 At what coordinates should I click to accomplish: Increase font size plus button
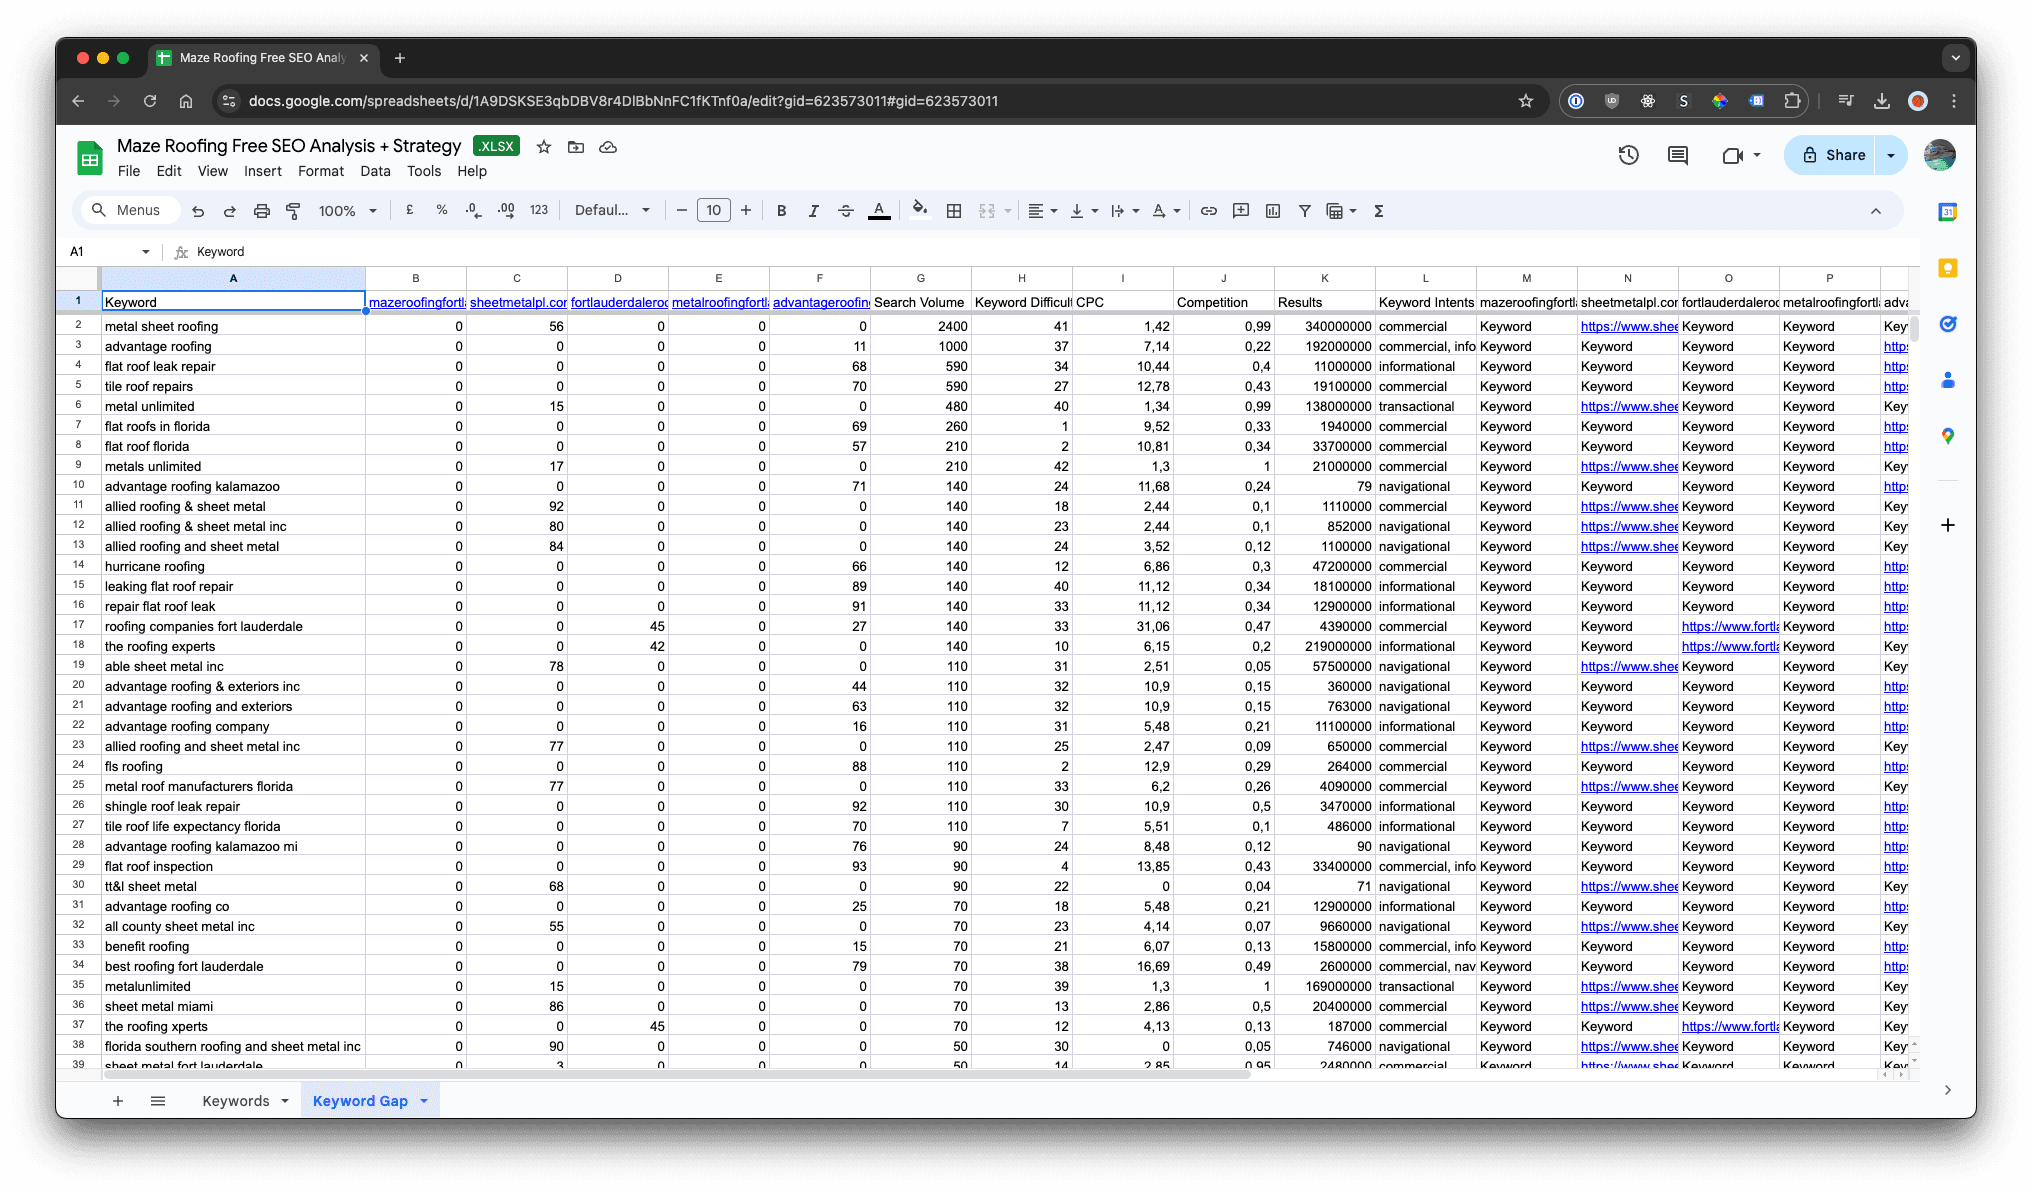(745, 210)
